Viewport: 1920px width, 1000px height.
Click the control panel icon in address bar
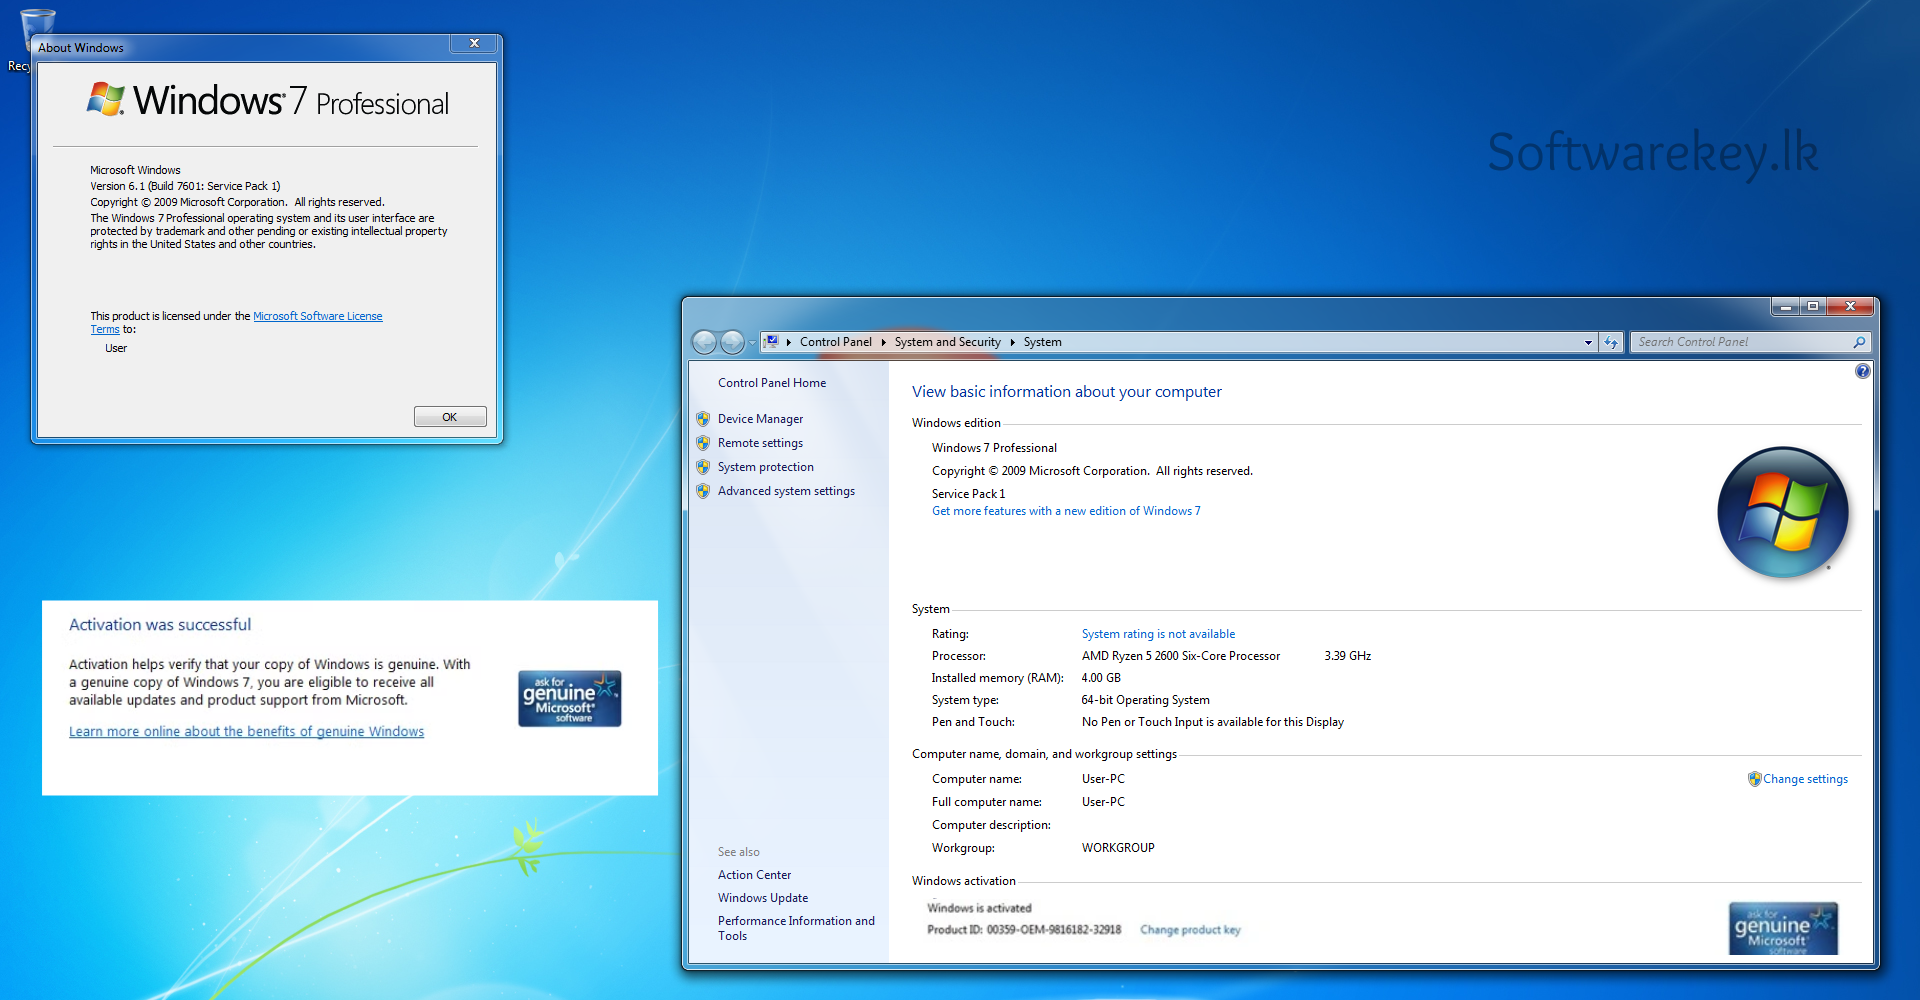771,342
